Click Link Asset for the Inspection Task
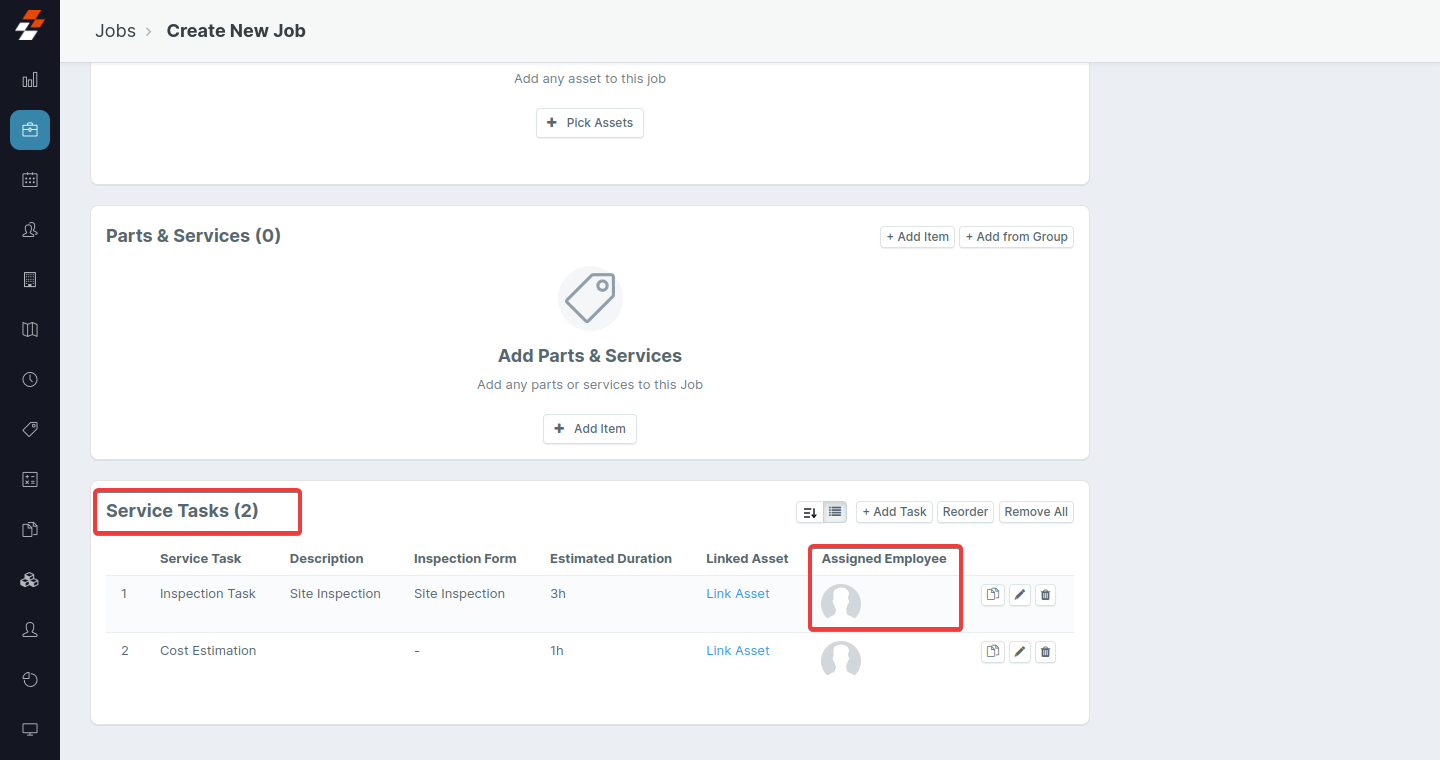The height and width of the screenshot is (760, 1440). click(x=737, y=594)
